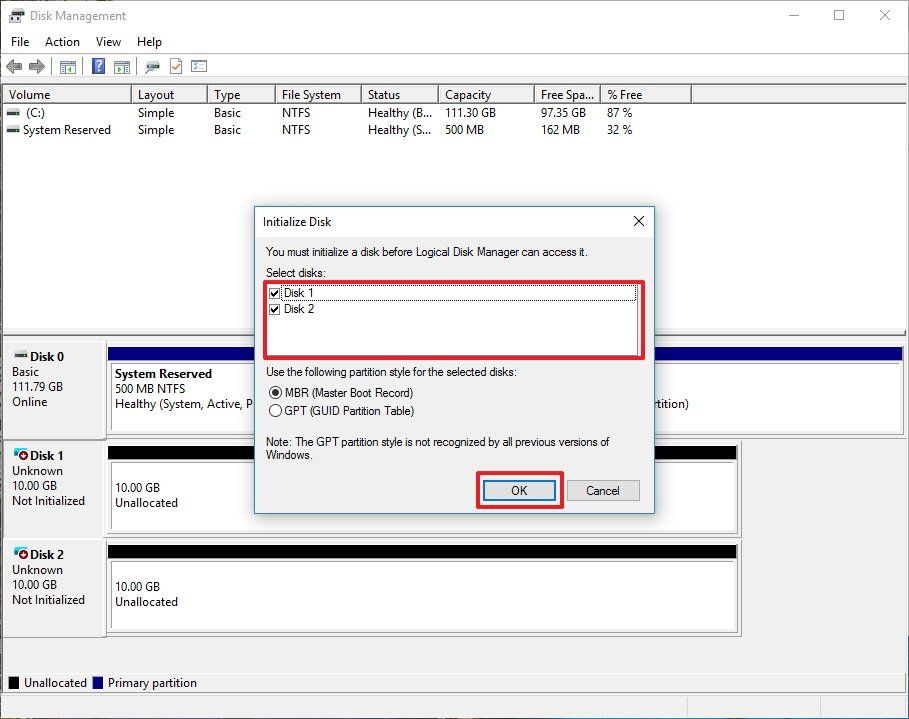
Task: Select the Disk 2 drive icon
Action: [x=22, y=554]
